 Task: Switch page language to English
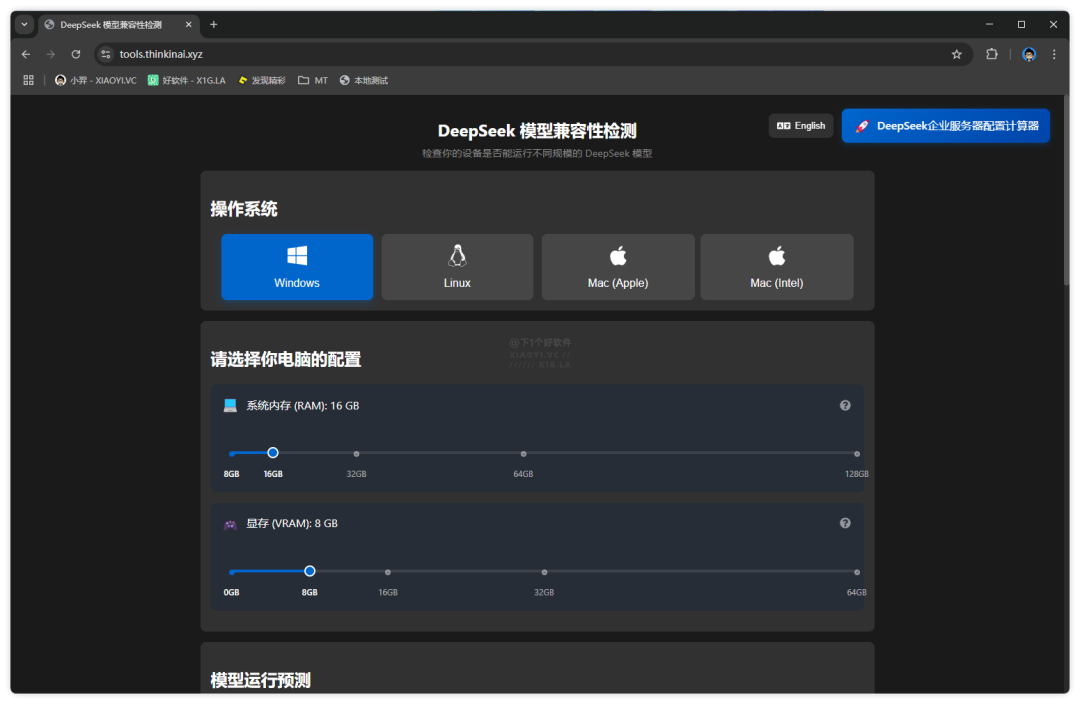click(801, 125)
